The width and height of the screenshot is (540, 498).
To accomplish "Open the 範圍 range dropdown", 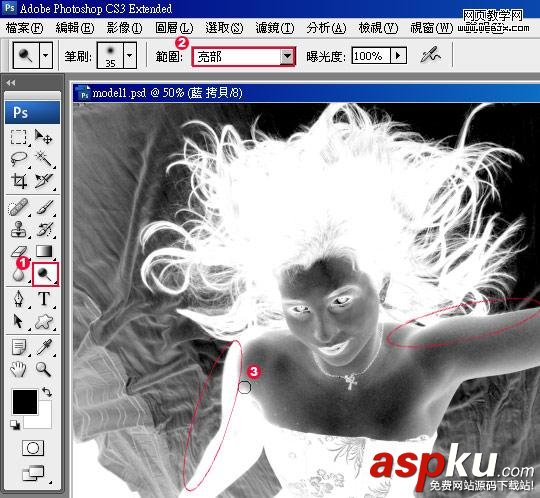I will pyautogui.click(x=287, y=56).
